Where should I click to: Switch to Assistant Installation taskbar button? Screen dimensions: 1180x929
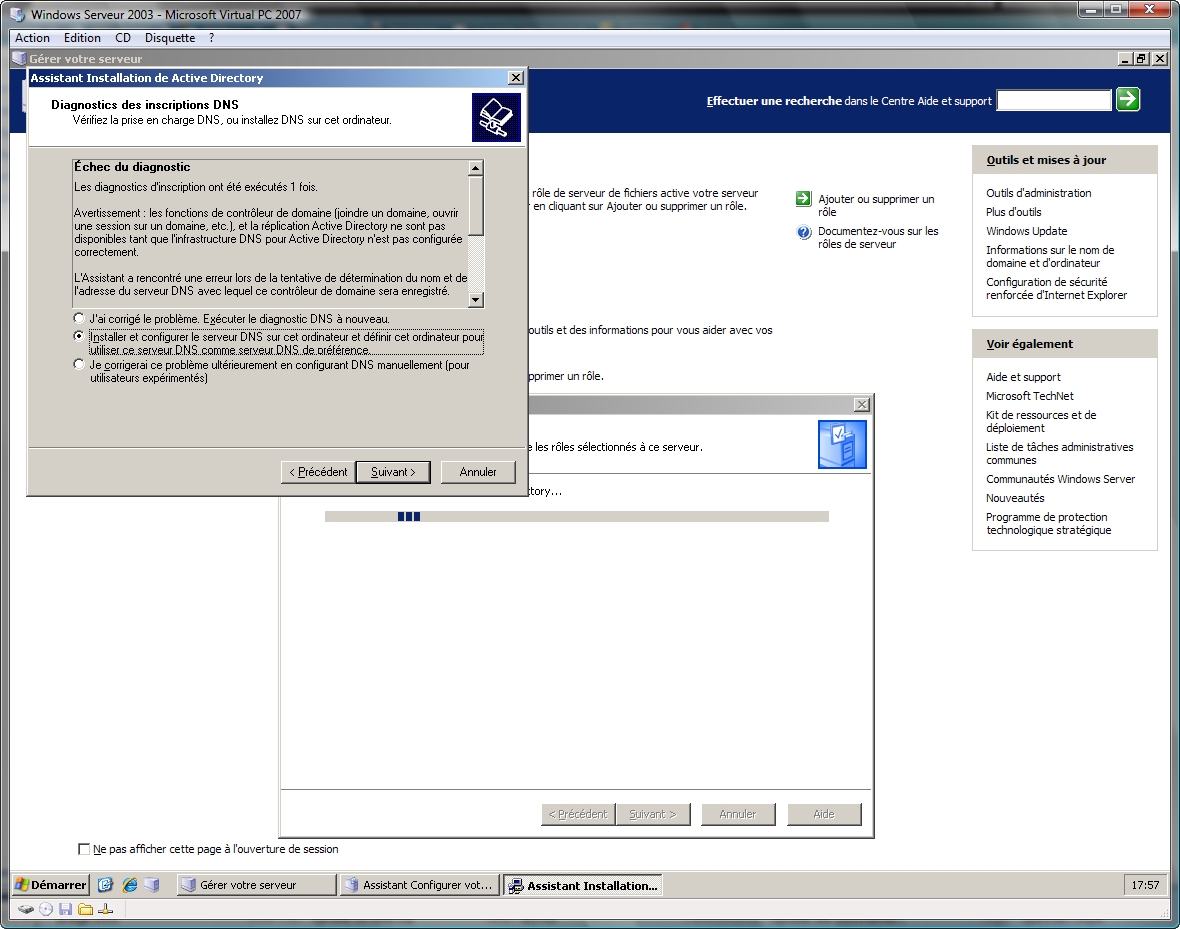point(583,885)
